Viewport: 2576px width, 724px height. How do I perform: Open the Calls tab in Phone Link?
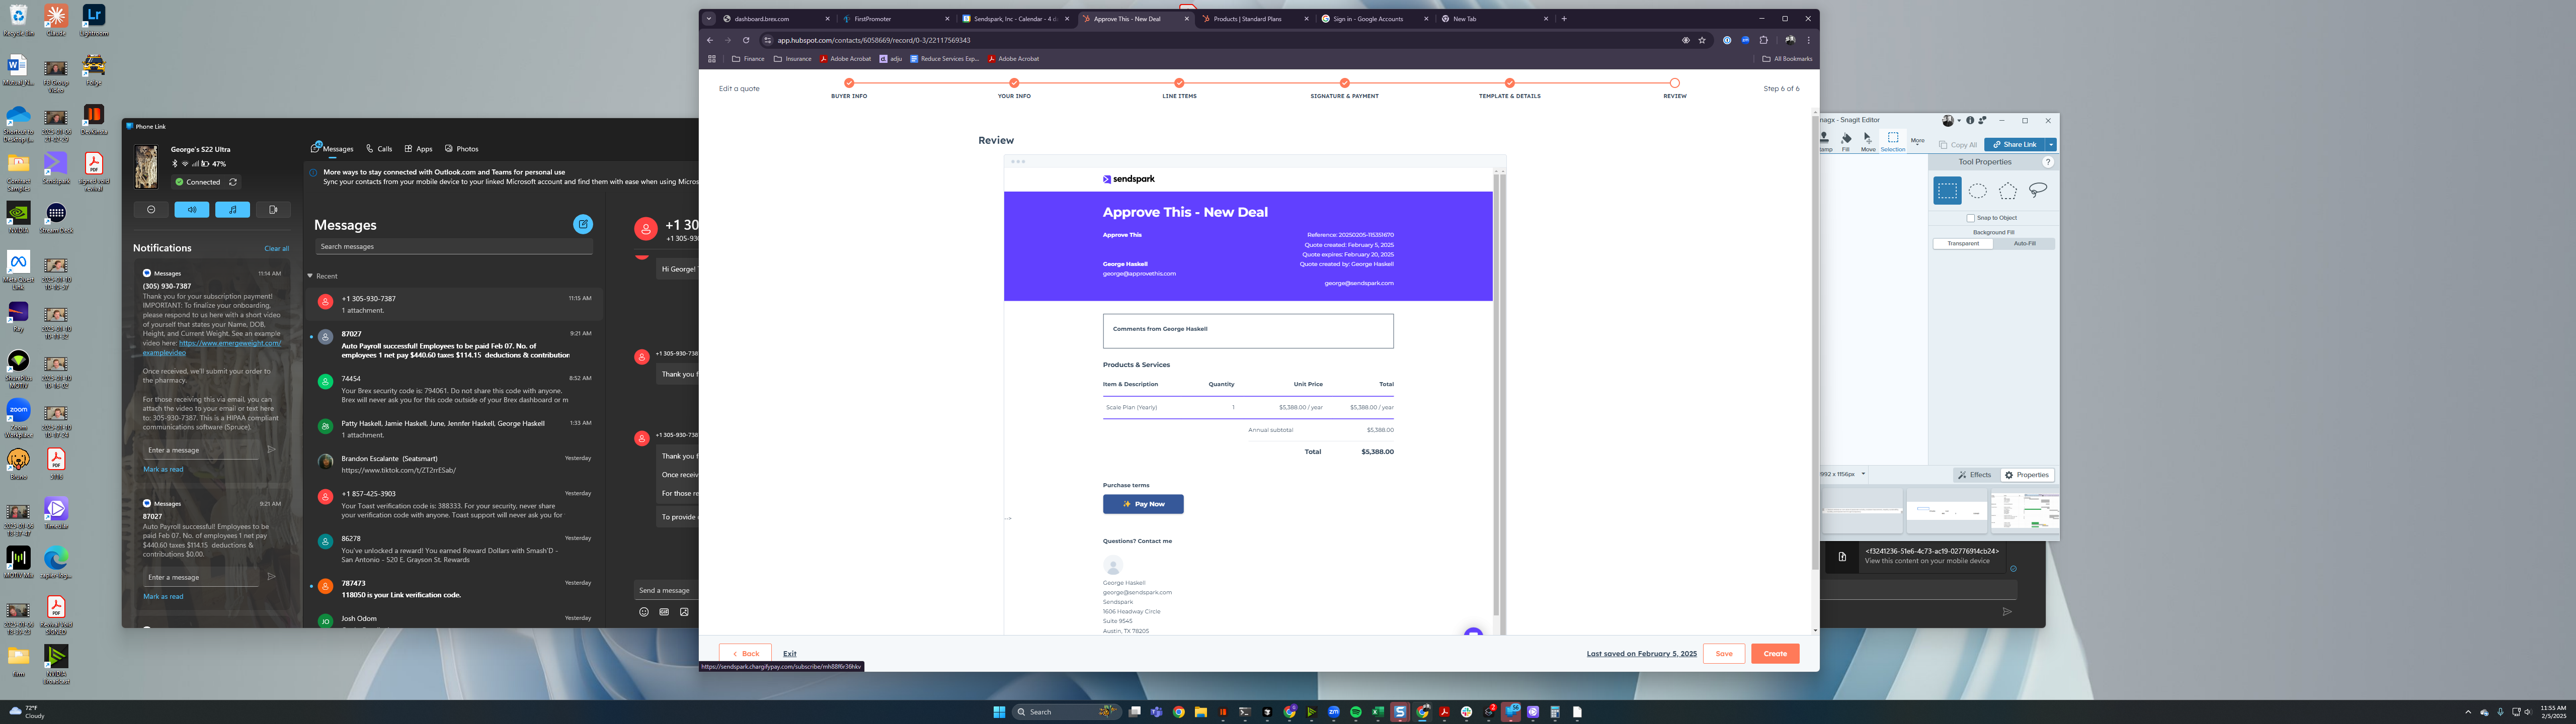pyautogui.click(x=379, y=148)
